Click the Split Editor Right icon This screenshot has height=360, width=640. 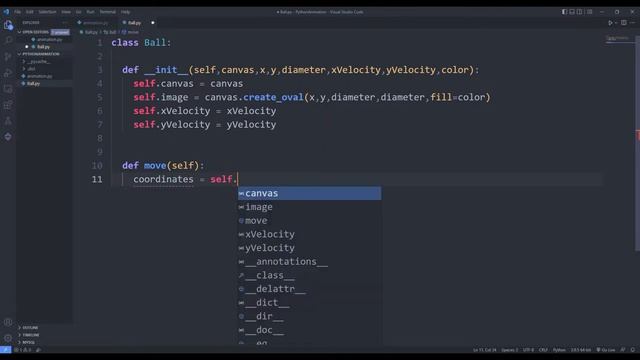pyautogui.click(x=624, y=23)
